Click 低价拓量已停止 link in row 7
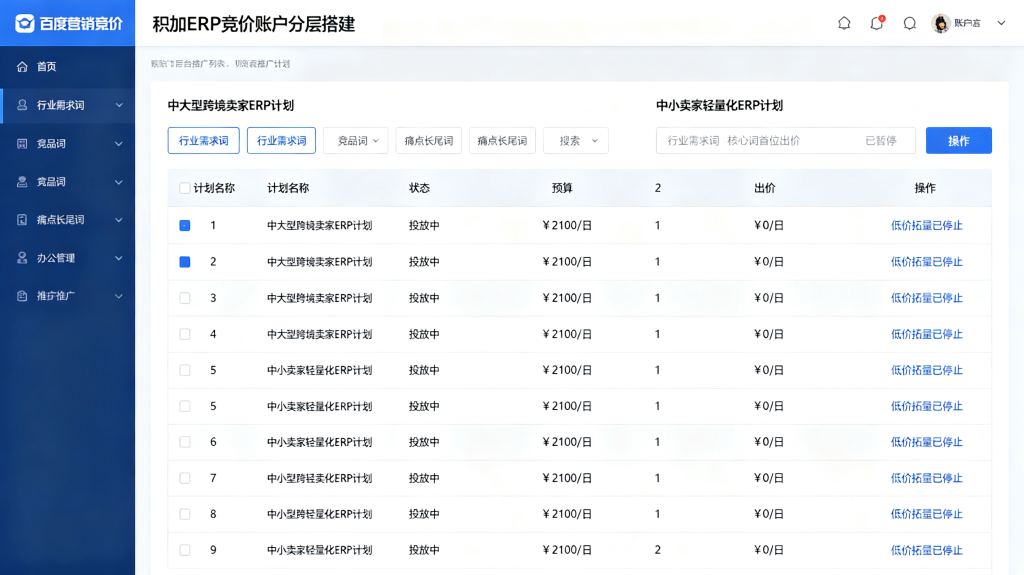 coord(927,478)
